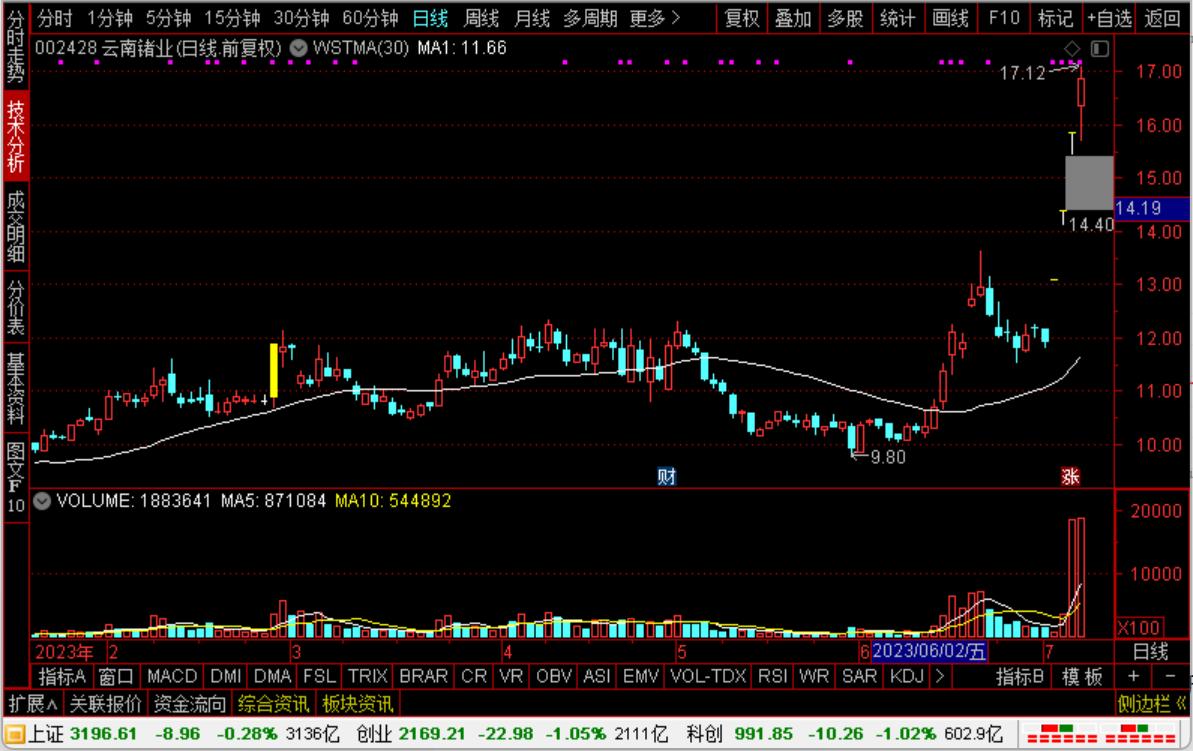Apply the DMI indicator
1193x751 pixels.
click(x=226, y=676)
